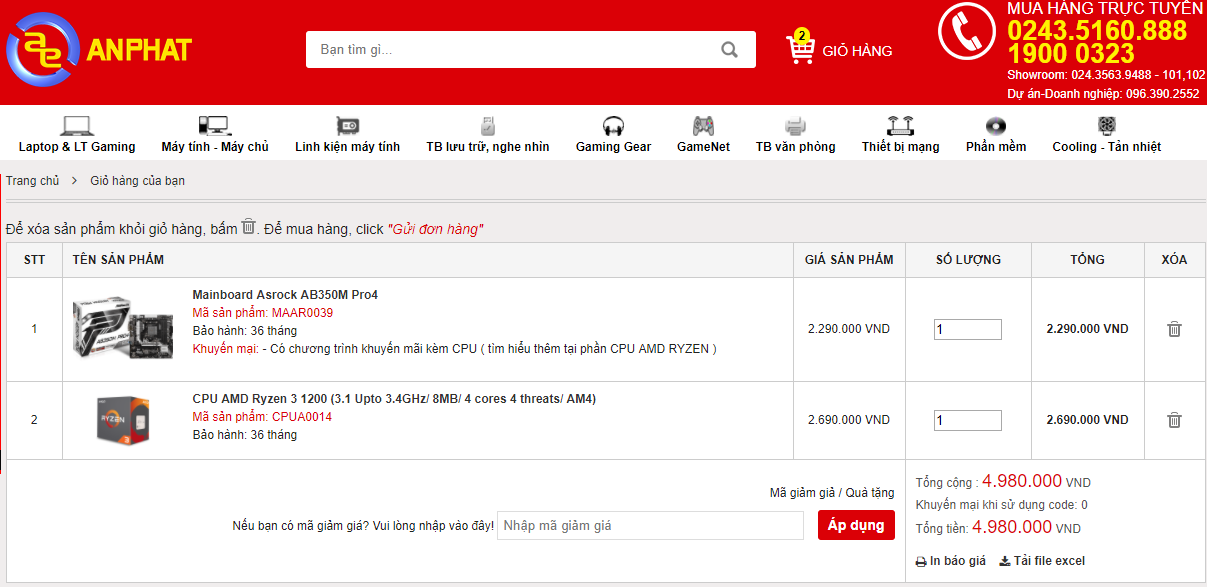
Task: Click the Showroom phone number line
Action: pos(1106,75)
